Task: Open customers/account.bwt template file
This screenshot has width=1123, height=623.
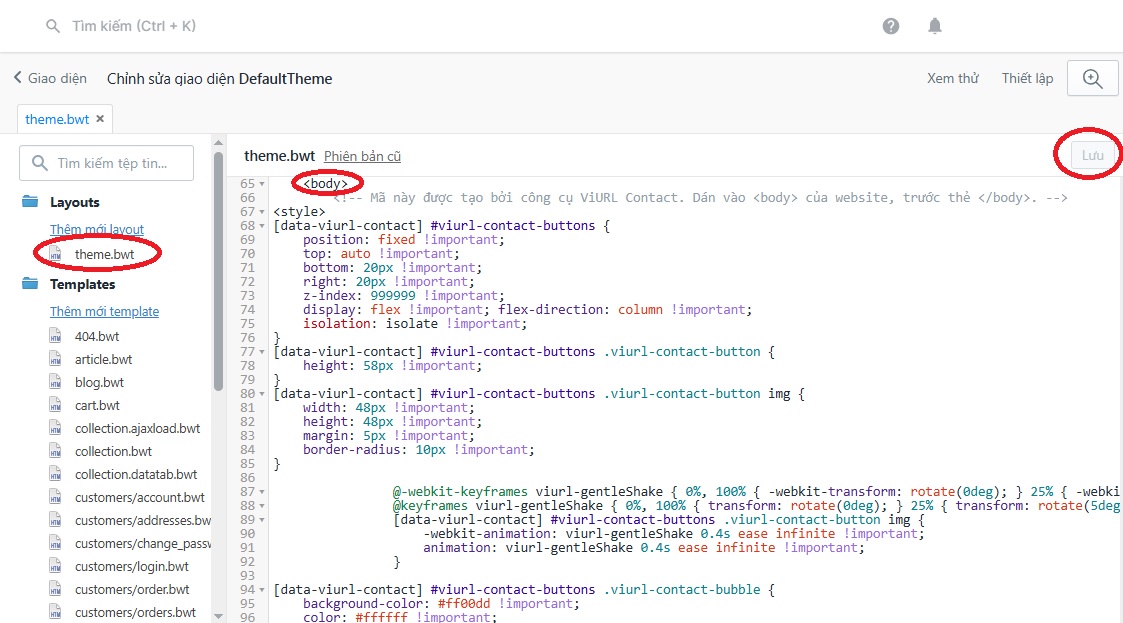Action: click(140, 497)
